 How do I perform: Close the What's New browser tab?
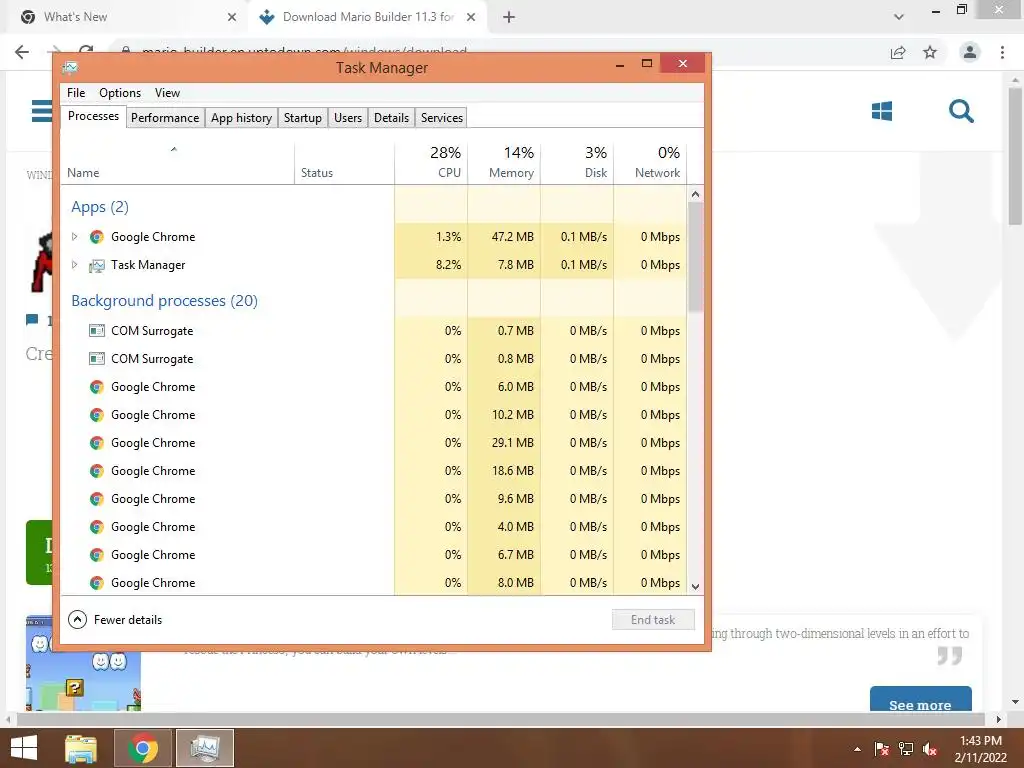[x=232, y=17]
